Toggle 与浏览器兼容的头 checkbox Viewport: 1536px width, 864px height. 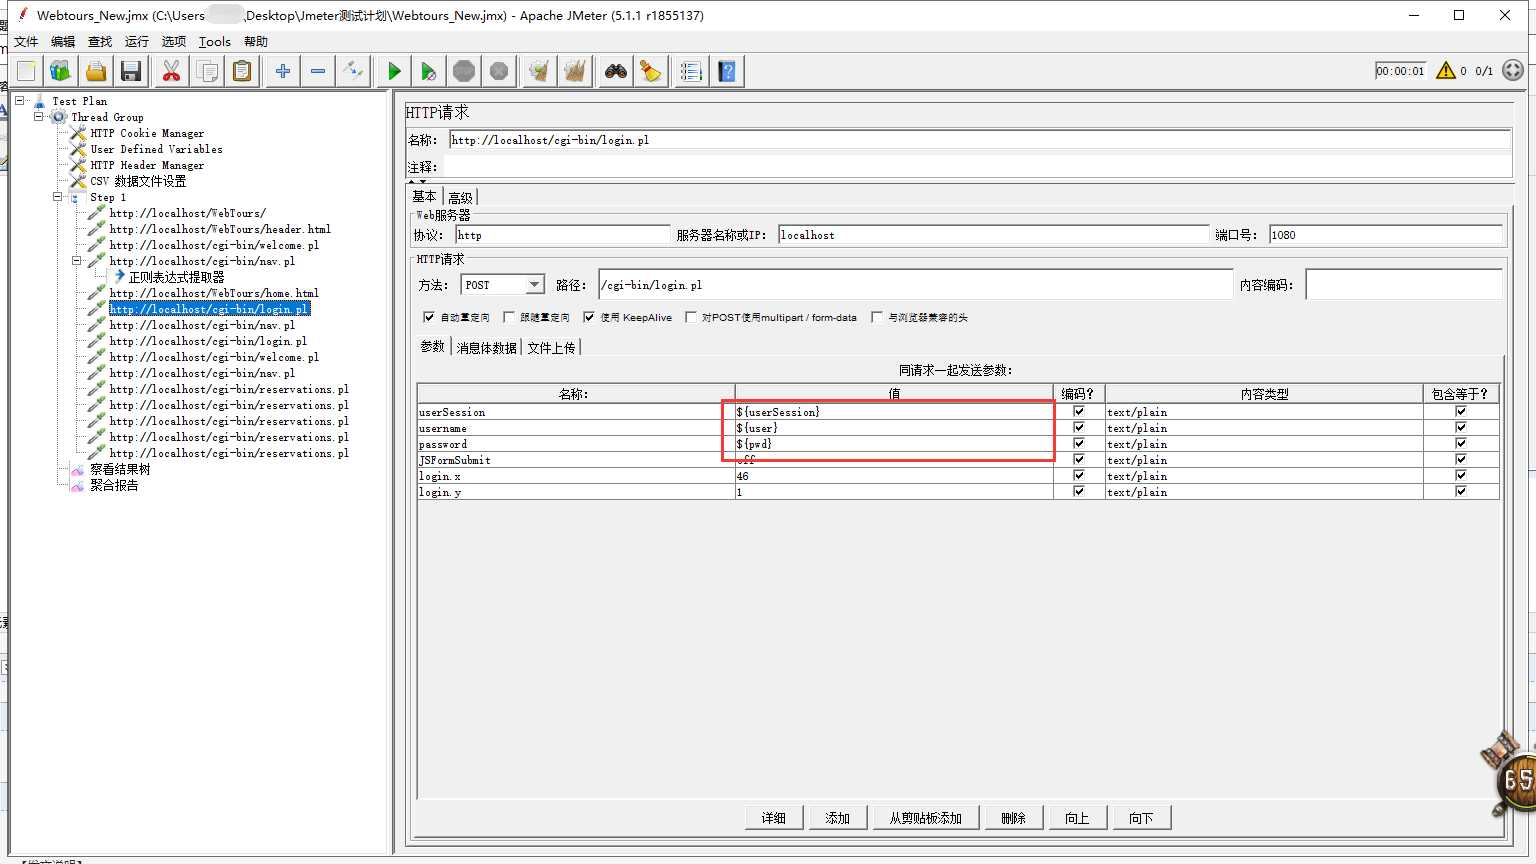tap(877, 317)
